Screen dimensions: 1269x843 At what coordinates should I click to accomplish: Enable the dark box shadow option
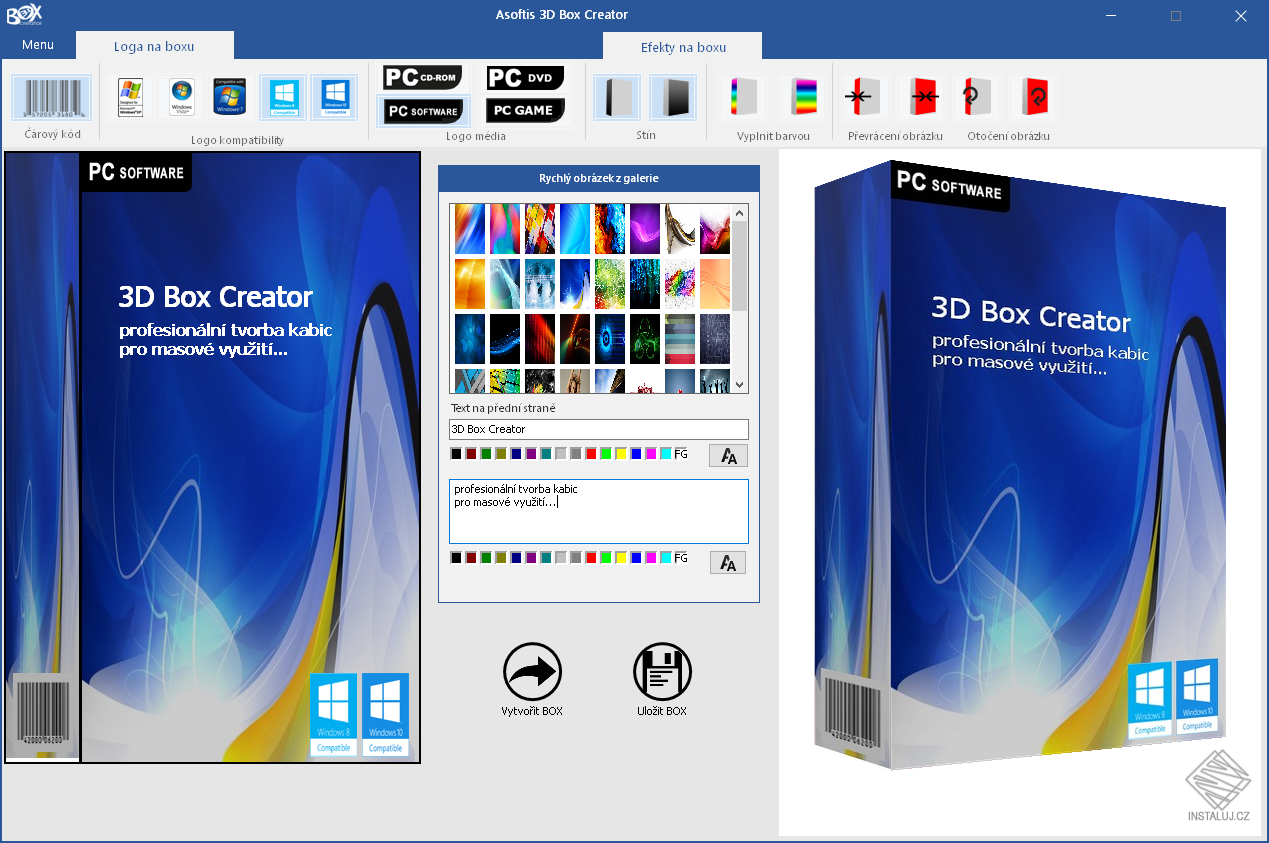coord(672,96)
